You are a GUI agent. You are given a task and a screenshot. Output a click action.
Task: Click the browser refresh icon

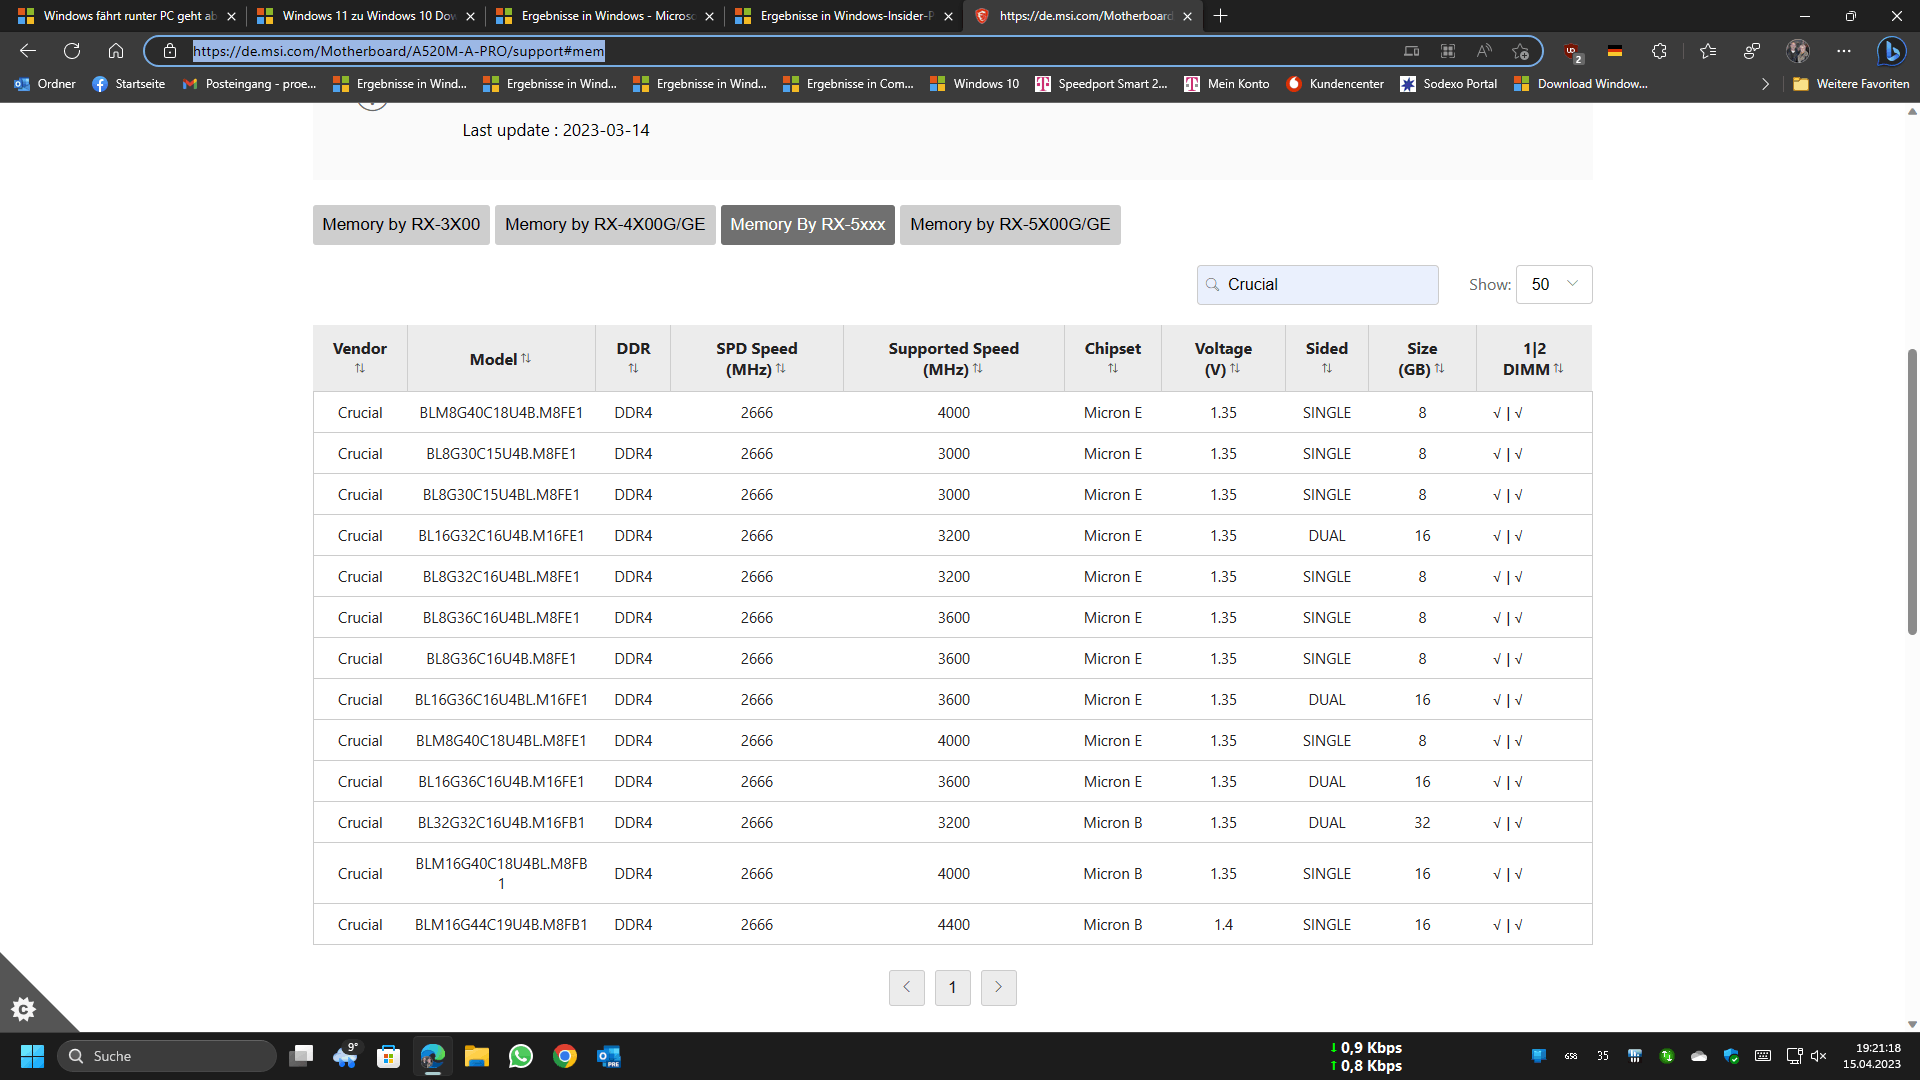point(72,51)
